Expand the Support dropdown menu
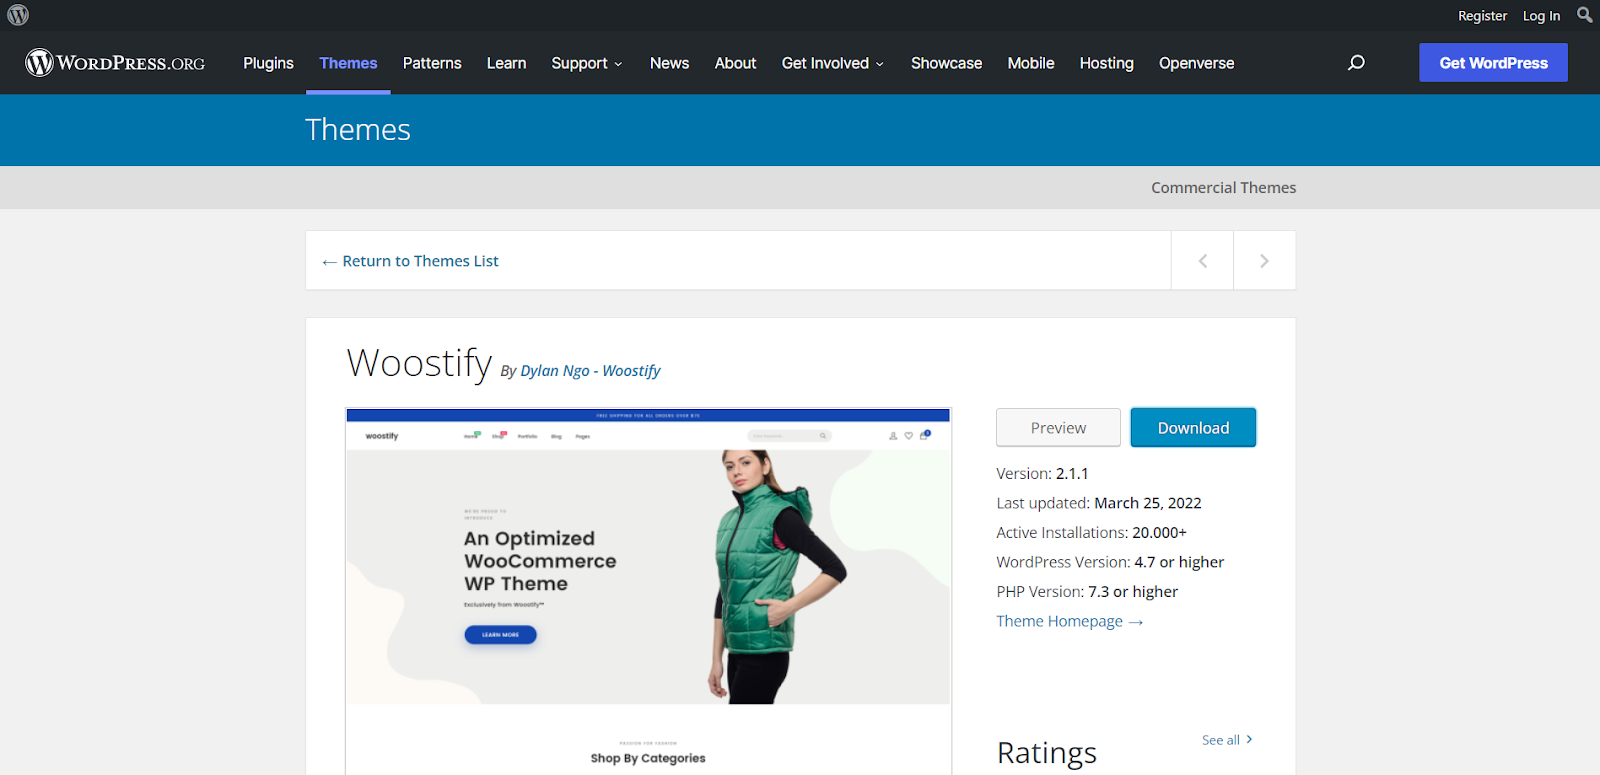This screenshot has width=1600, height=775. 586,63
